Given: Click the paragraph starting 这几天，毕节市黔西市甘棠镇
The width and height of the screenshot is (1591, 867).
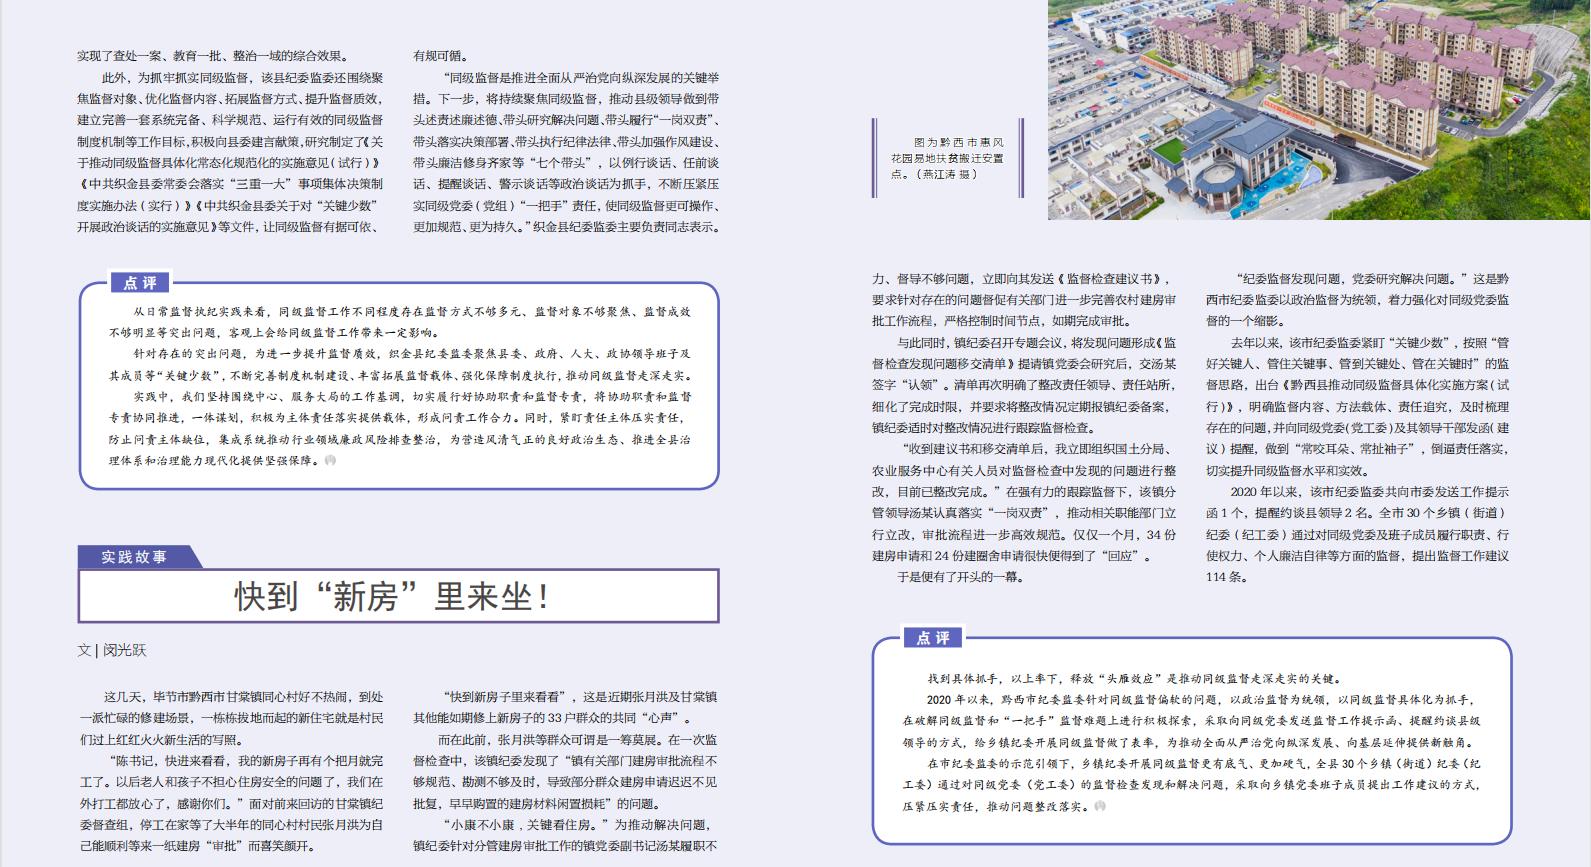Looking at the screenshot, I should point(230,718).
